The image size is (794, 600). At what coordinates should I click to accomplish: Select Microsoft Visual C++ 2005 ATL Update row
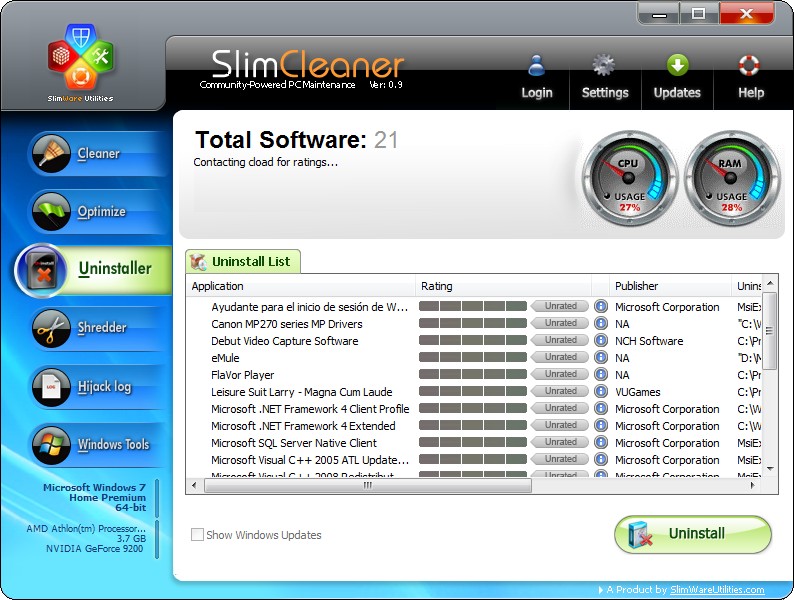(x=310, y=460)
